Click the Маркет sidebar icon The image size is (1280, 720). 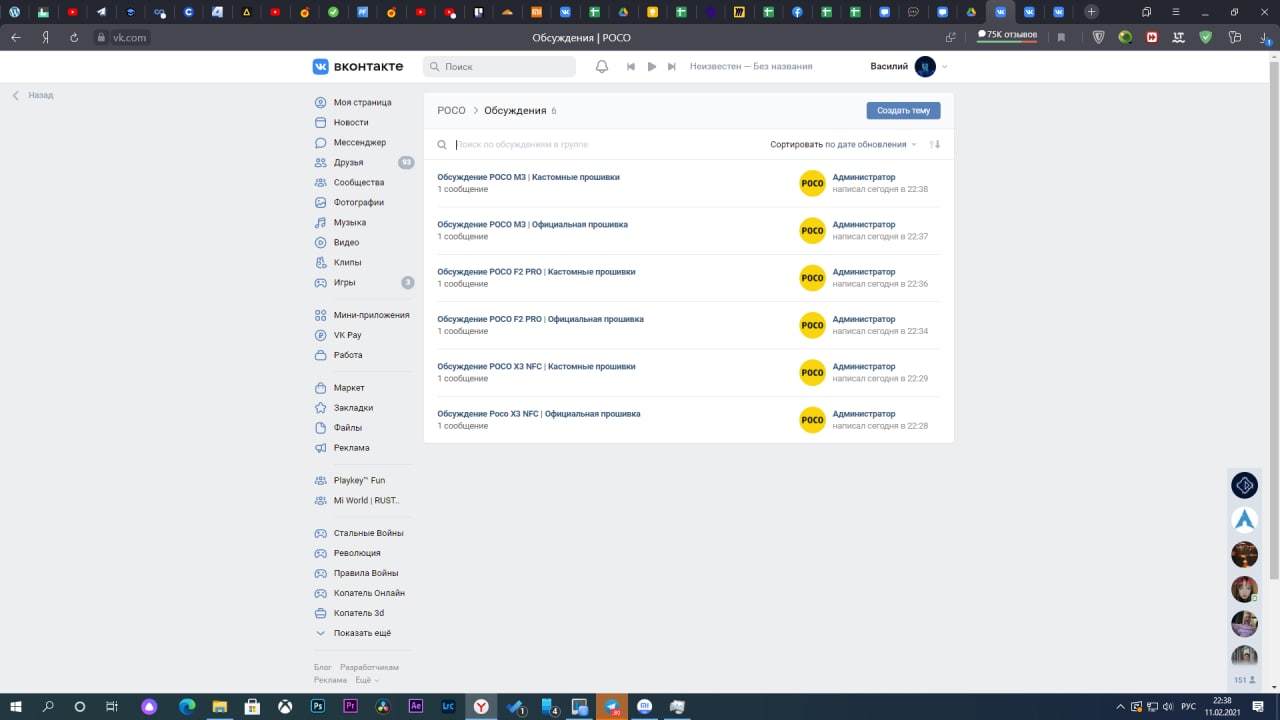(x=321, y=387)
